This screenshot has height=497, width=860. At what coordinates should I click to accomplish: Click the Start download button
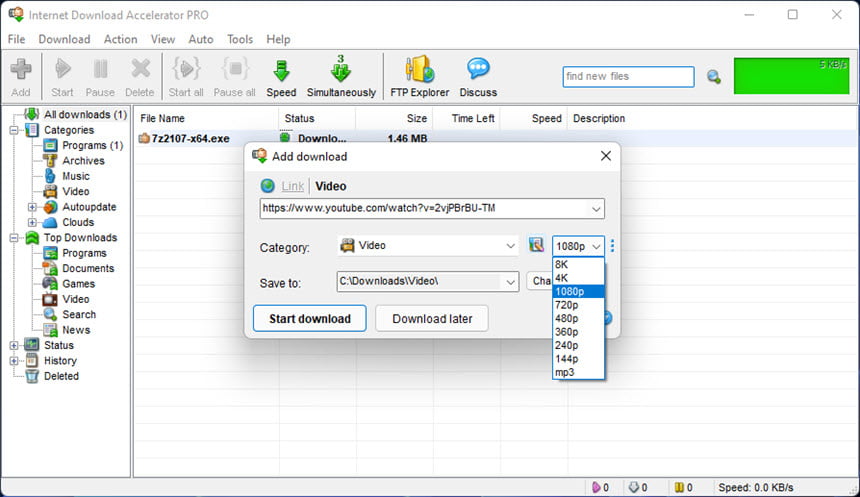pyautogui.click(x=309, y=319)
